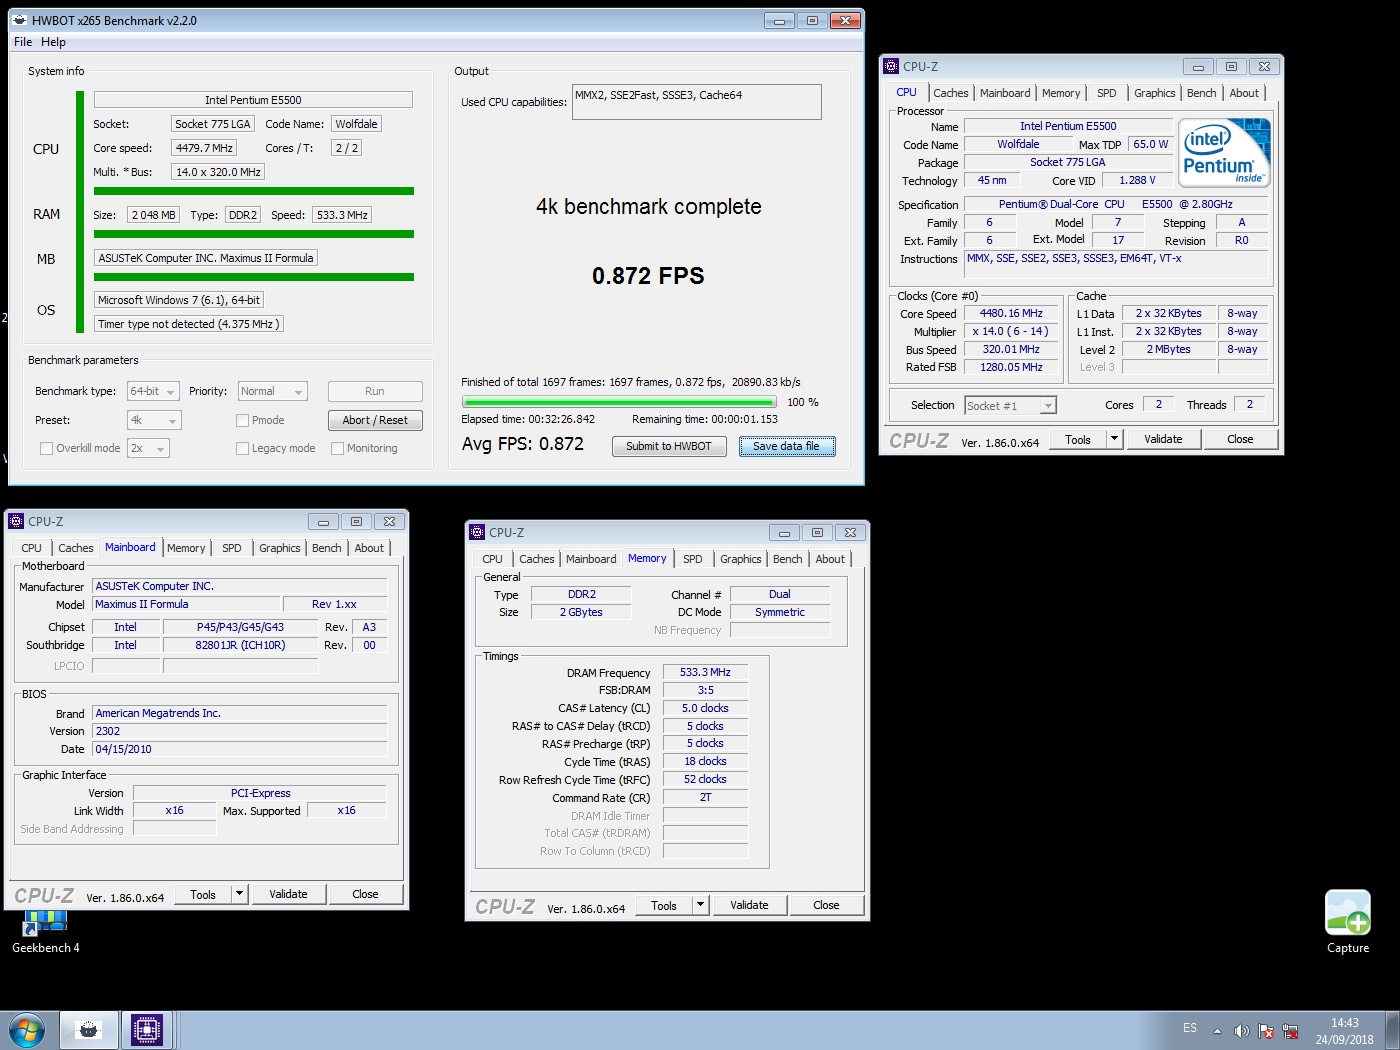The height and width of the screenshot is (1050, 1400).
Task: Click the network tray icon
Action: [x=1290, y=1031]
